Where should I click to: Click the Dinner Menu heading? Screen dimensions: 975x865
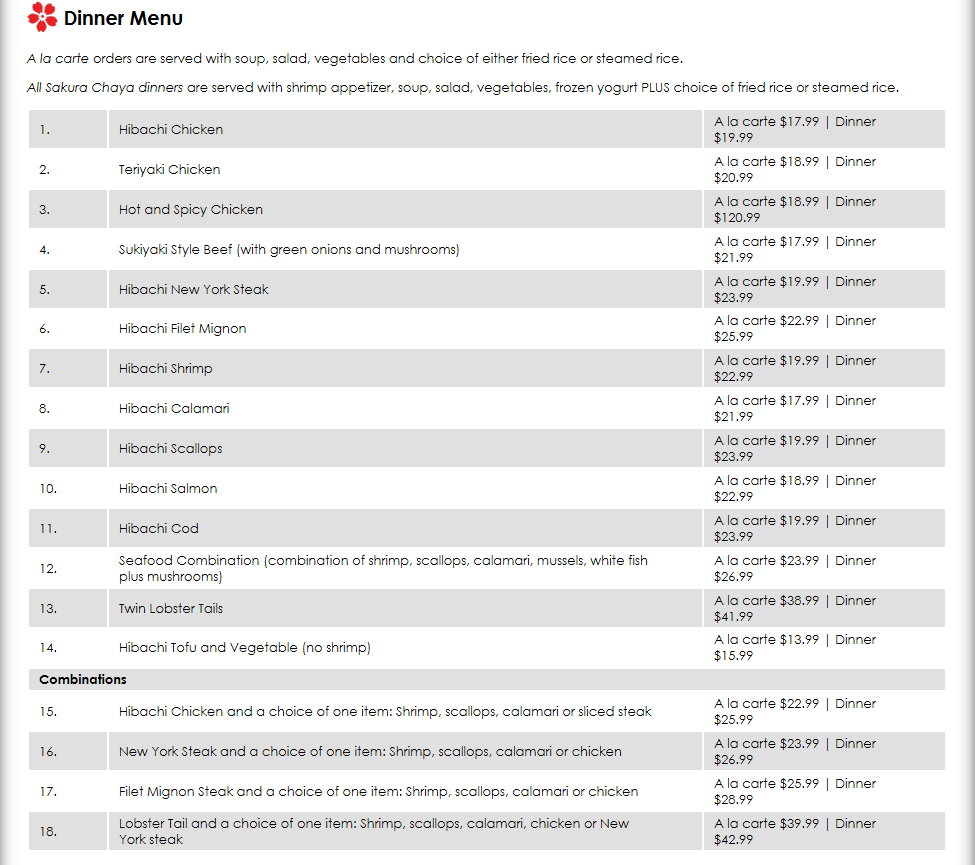tap(123, 18)
